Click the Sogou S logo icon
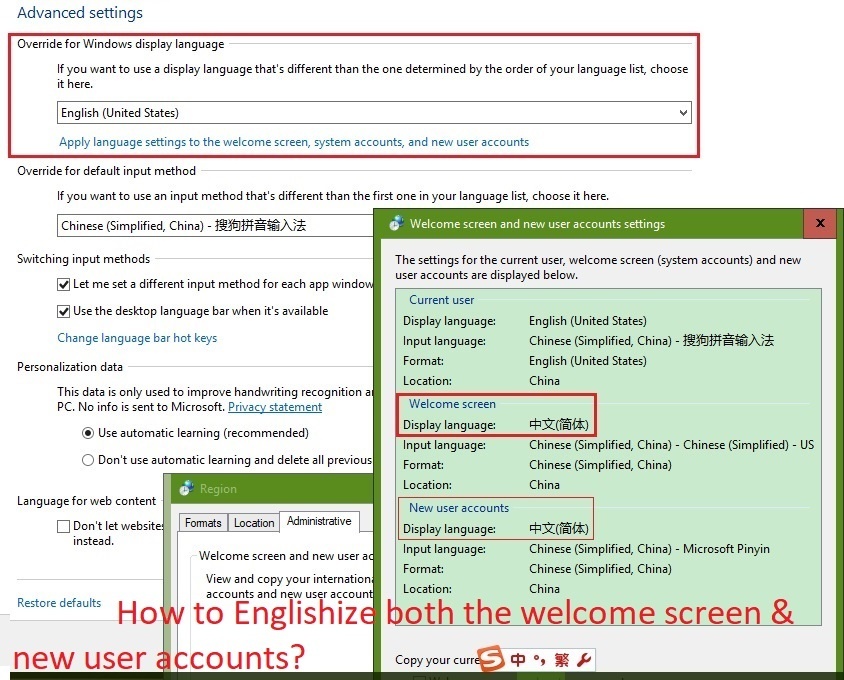The image size is (844, 680). tap(491, 658)
